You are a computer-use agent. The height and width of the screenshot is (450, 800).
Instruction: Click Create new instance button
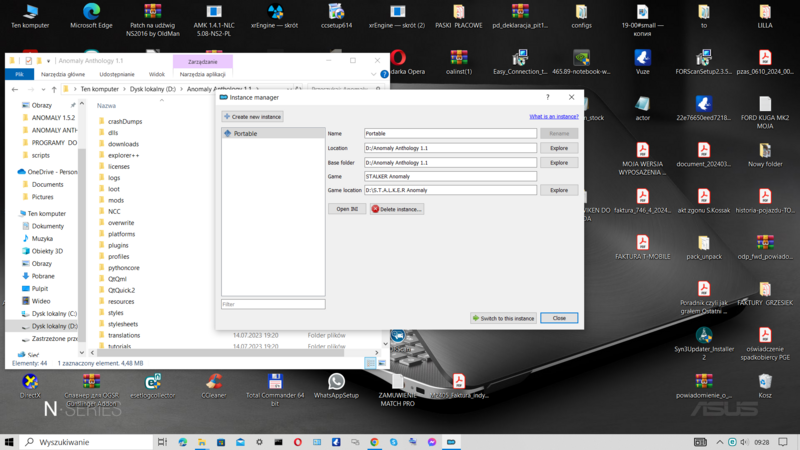click(253, 117)
